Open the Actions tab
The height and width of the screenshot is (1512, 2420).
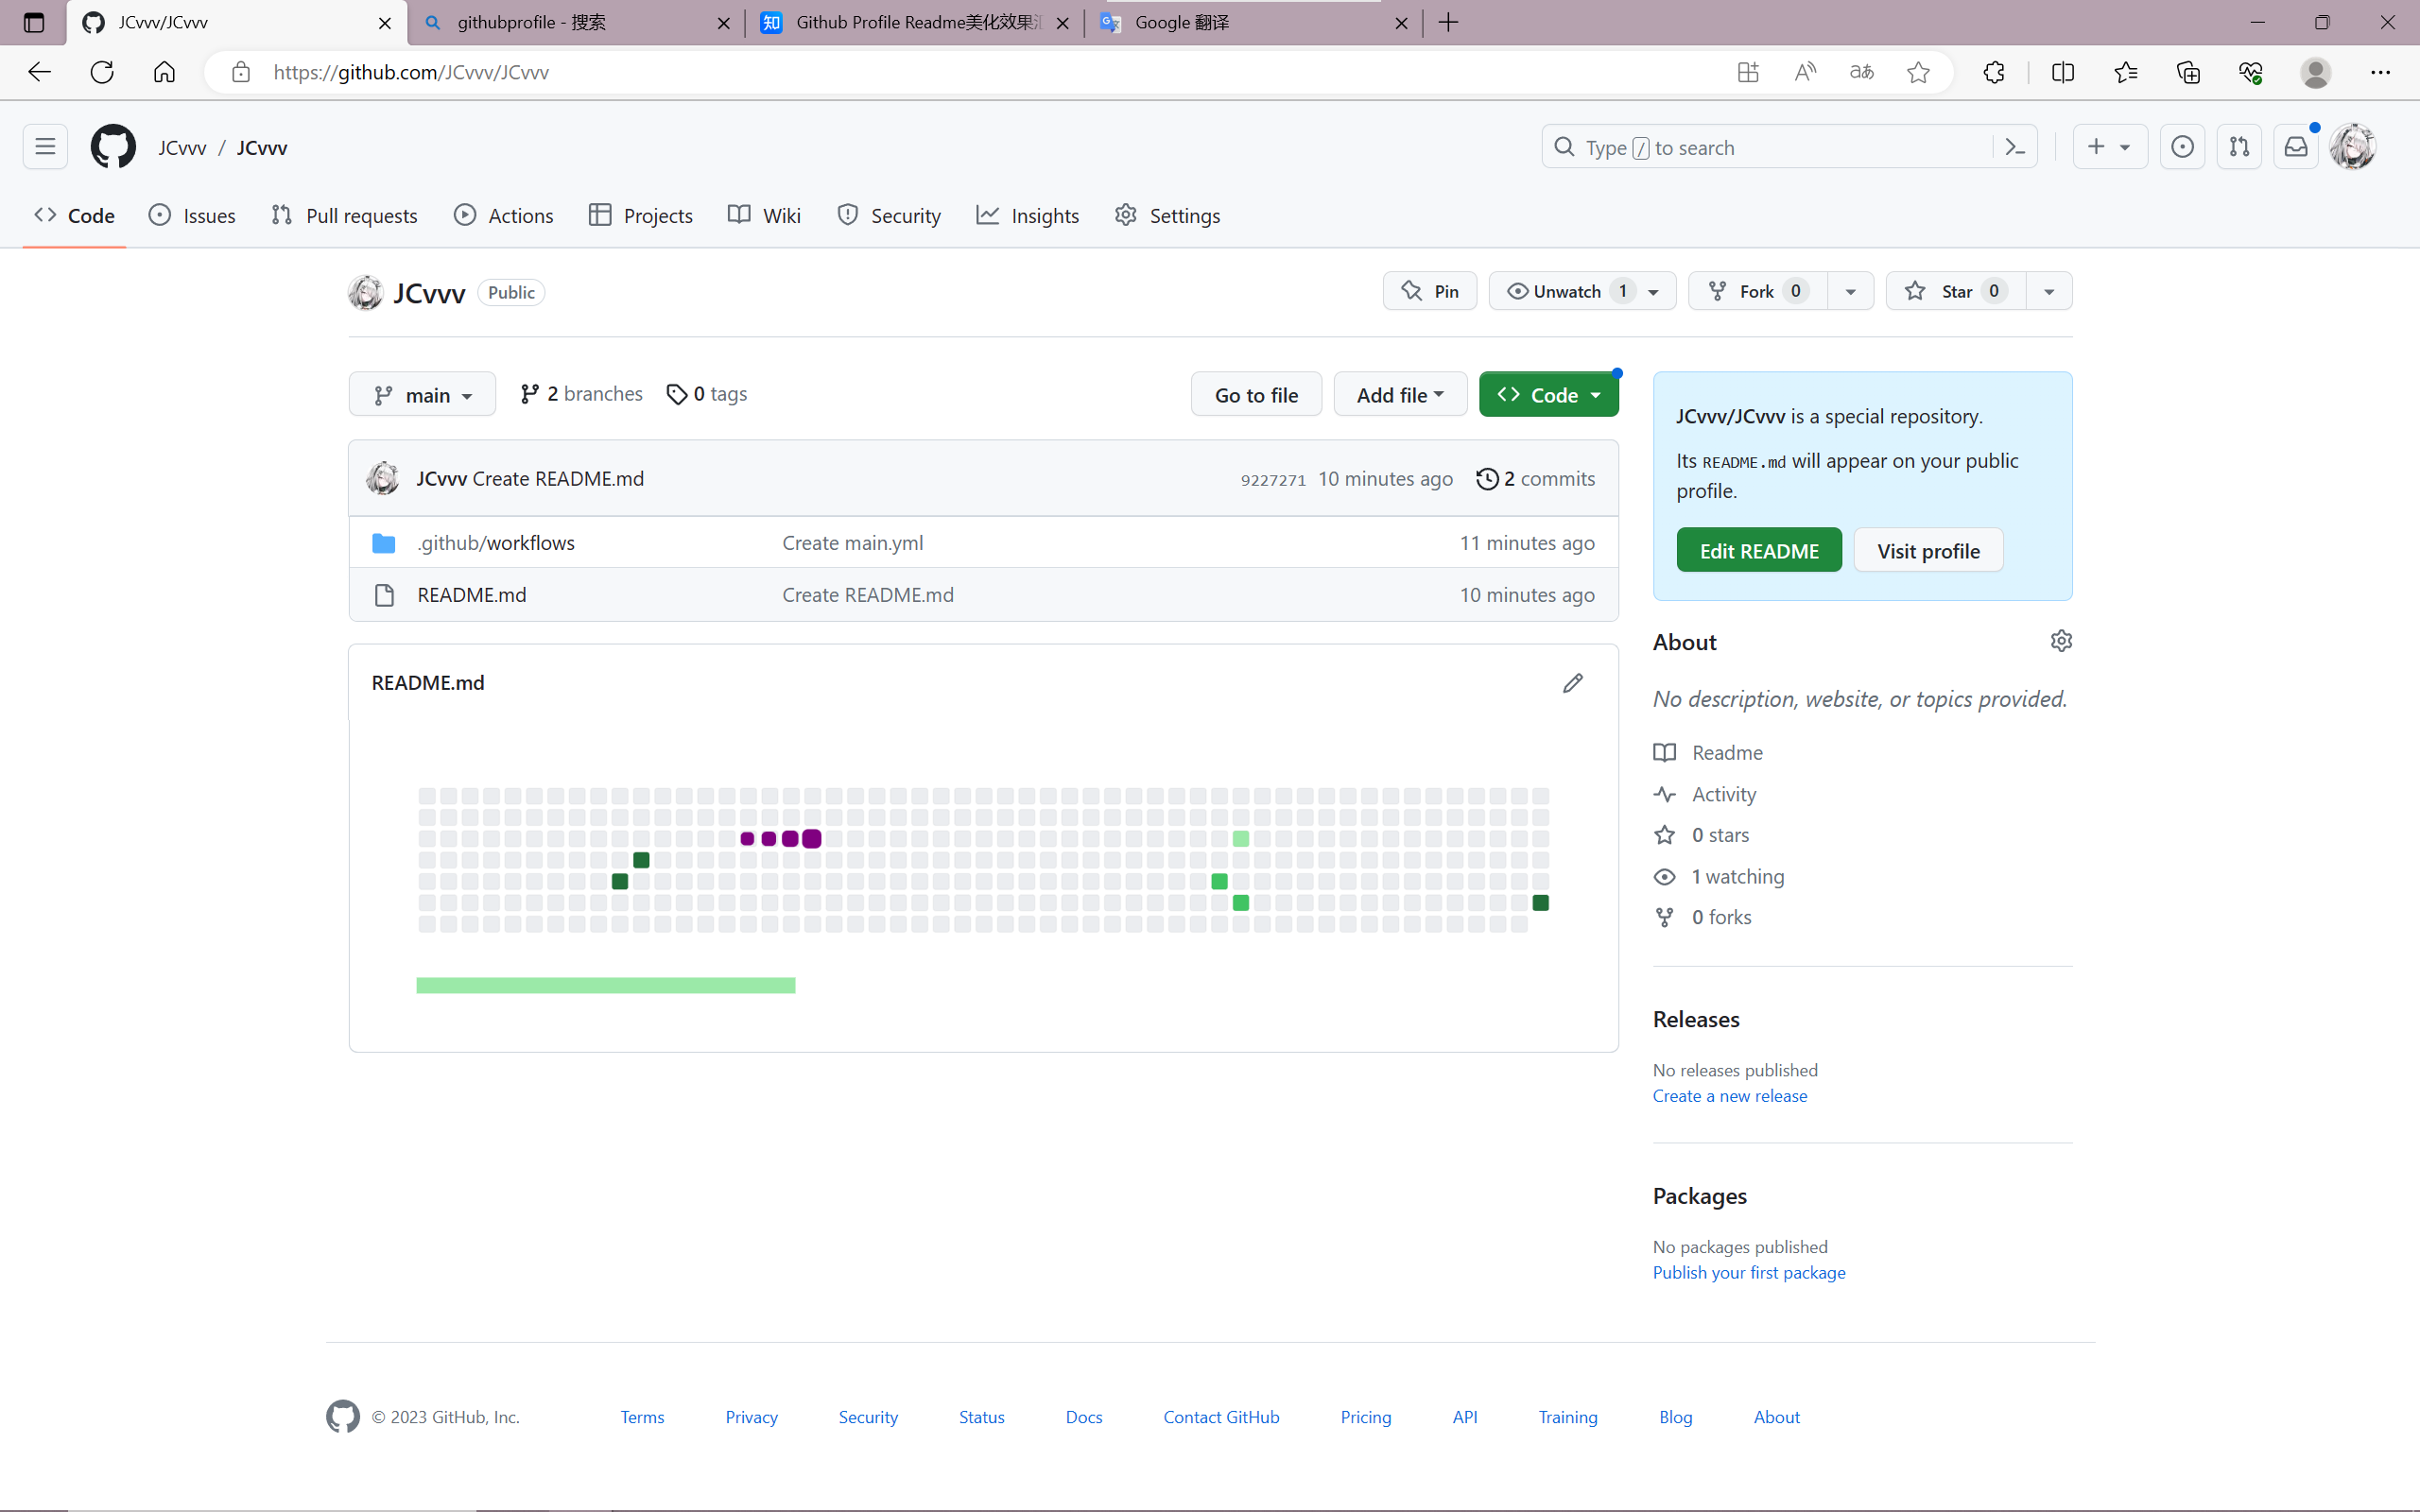pos(504,215)
